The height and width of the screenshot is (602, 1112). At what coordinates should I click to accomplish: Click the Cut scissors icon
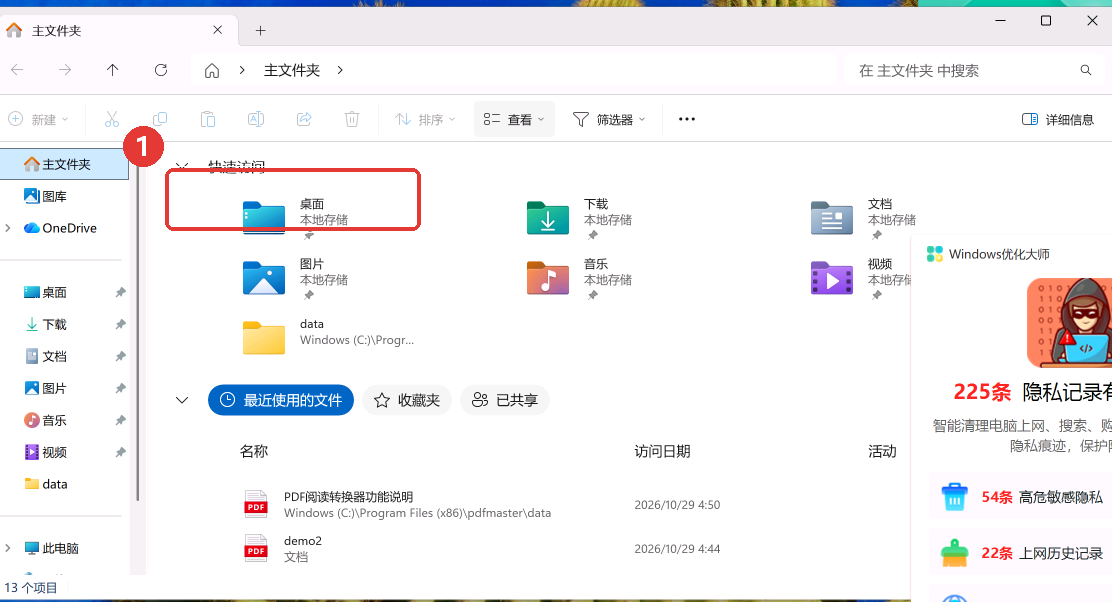click(x=112, y=119)
